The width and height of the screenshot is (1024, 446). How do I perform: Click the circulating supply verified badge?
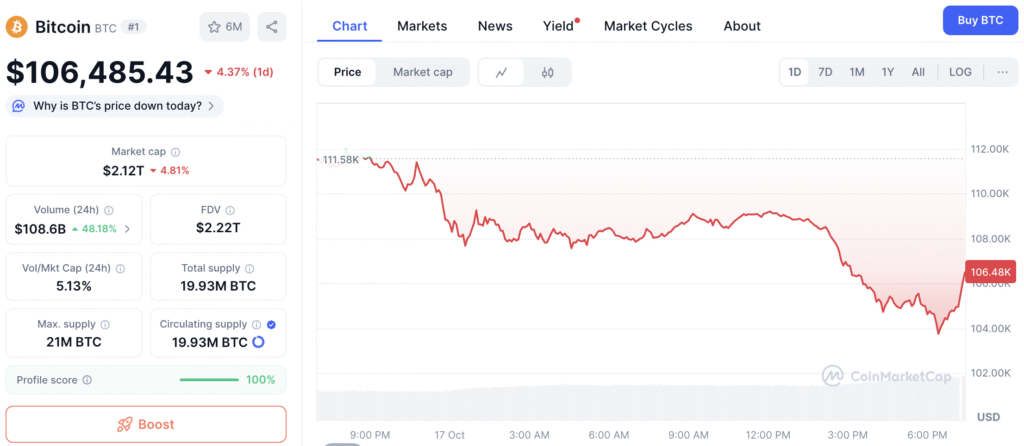[273, 324]
